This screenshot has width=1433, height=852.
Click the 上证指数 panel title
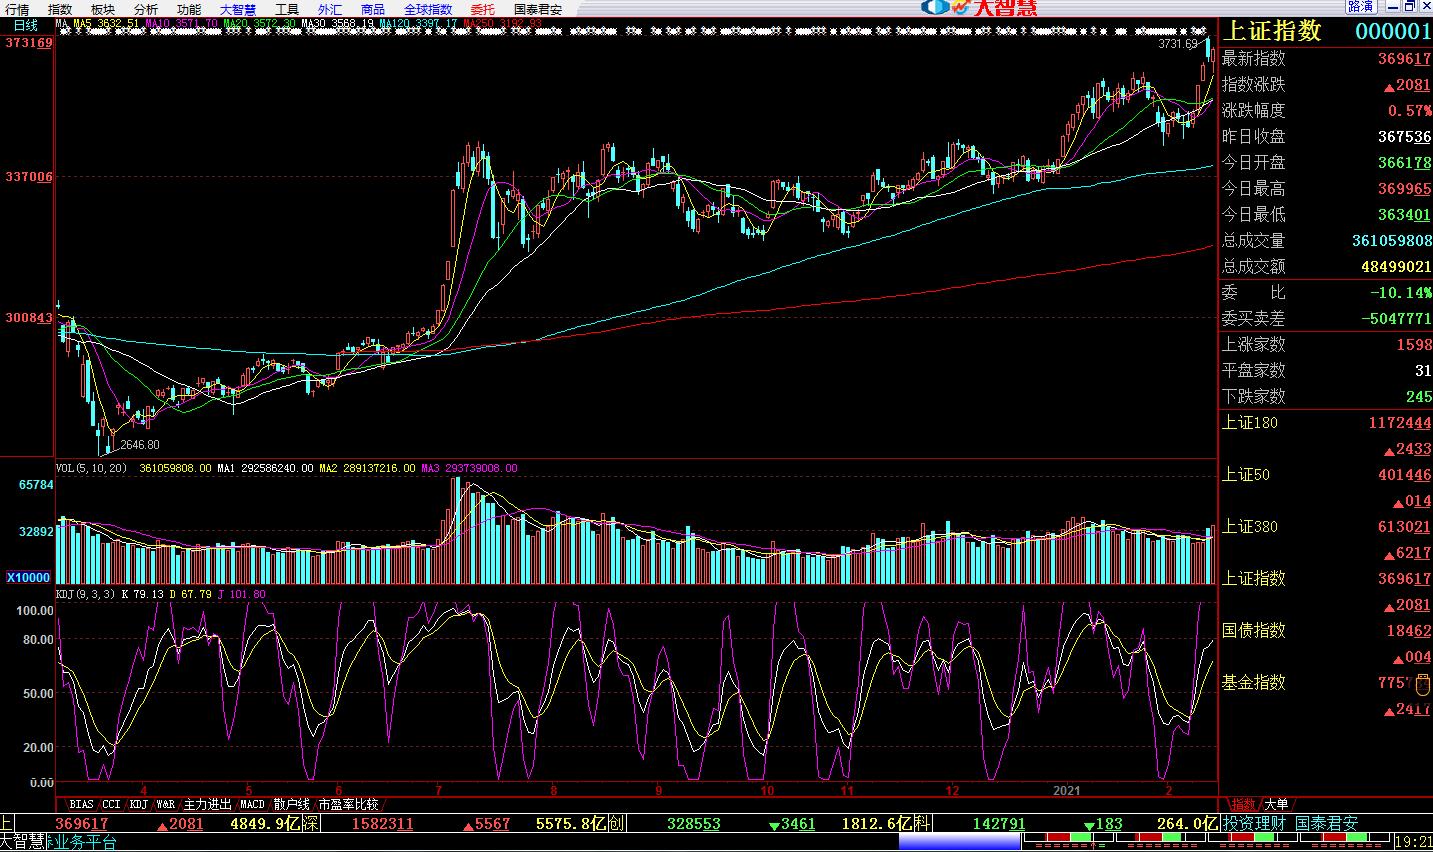point(1272,31)
